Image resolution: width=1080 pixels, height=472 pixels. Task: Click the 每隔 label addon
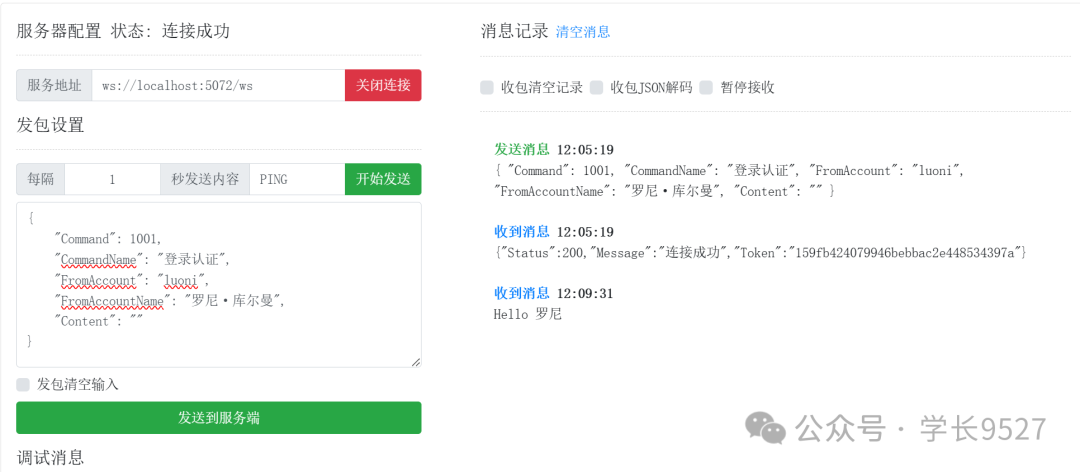click(x=41, y=179)
